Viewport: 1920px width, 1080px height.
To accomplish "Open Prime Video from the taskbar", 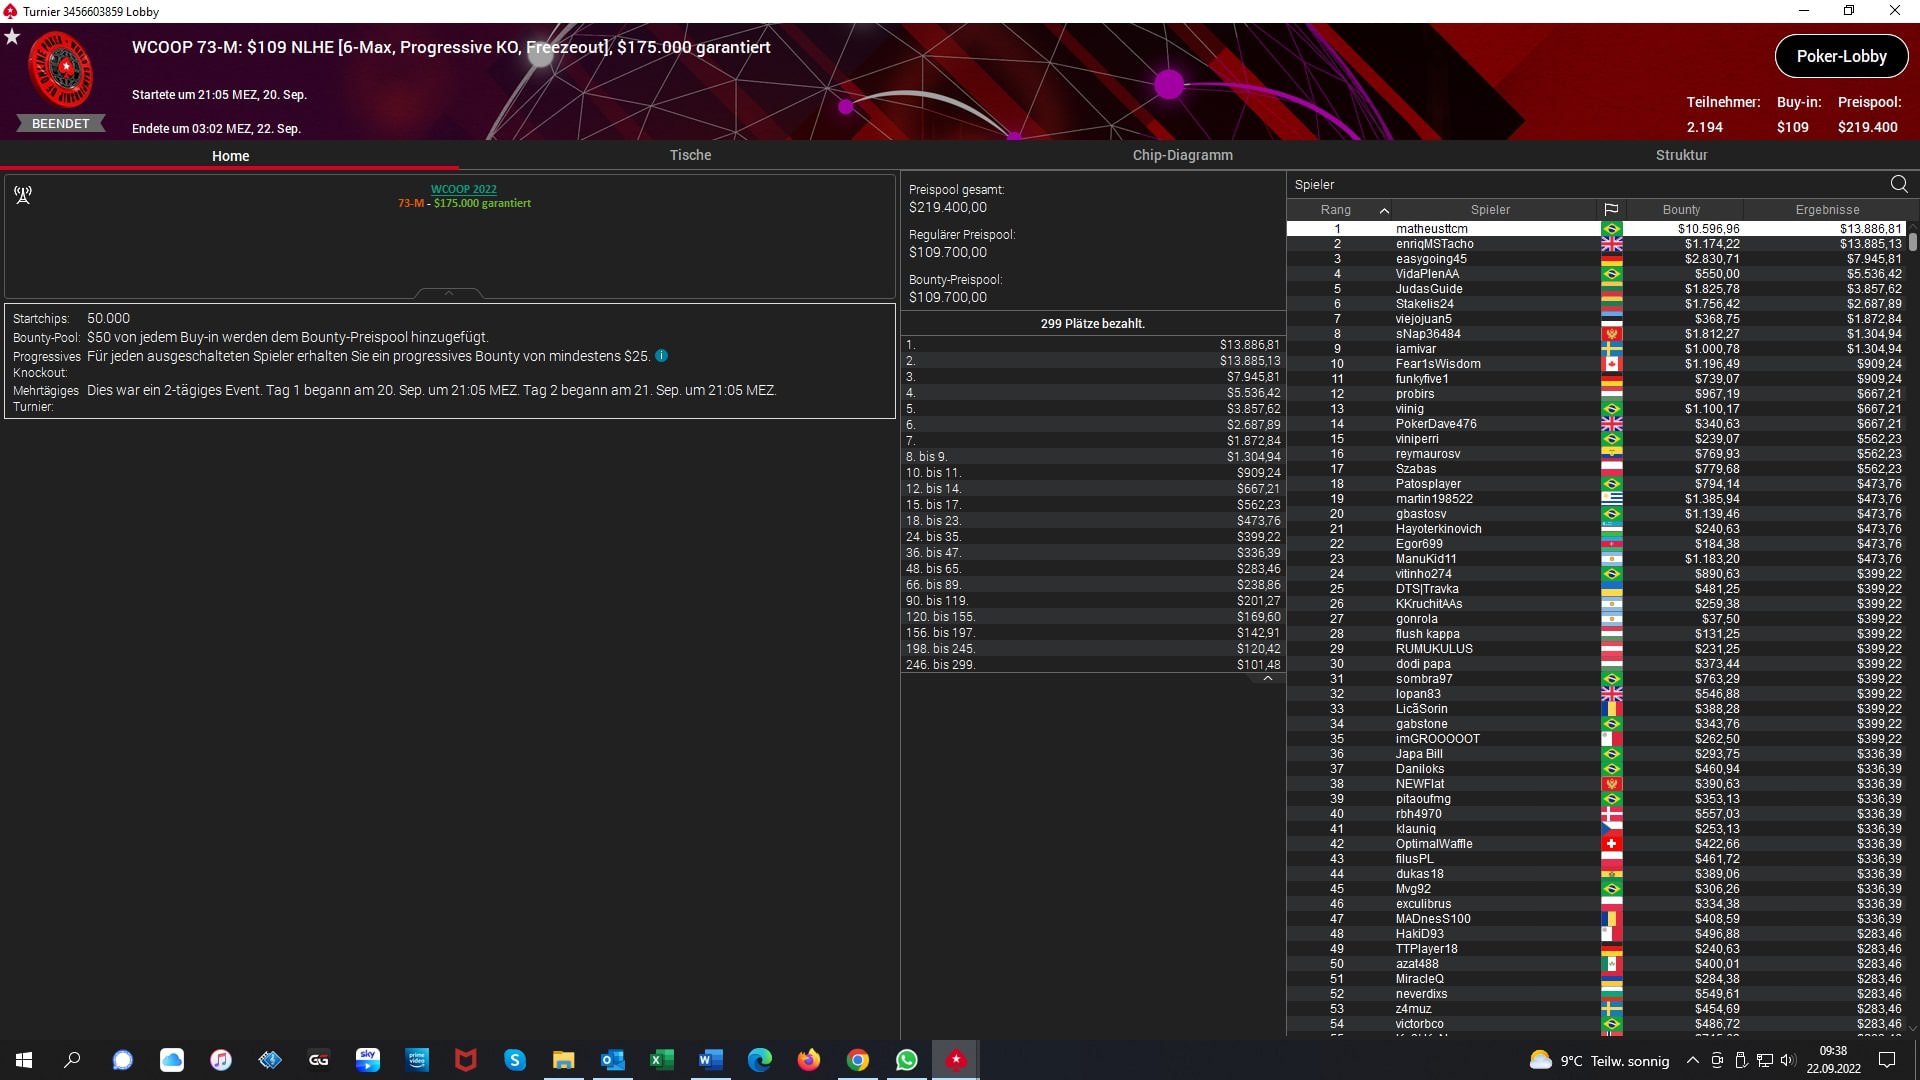I will pos(417,1060).
